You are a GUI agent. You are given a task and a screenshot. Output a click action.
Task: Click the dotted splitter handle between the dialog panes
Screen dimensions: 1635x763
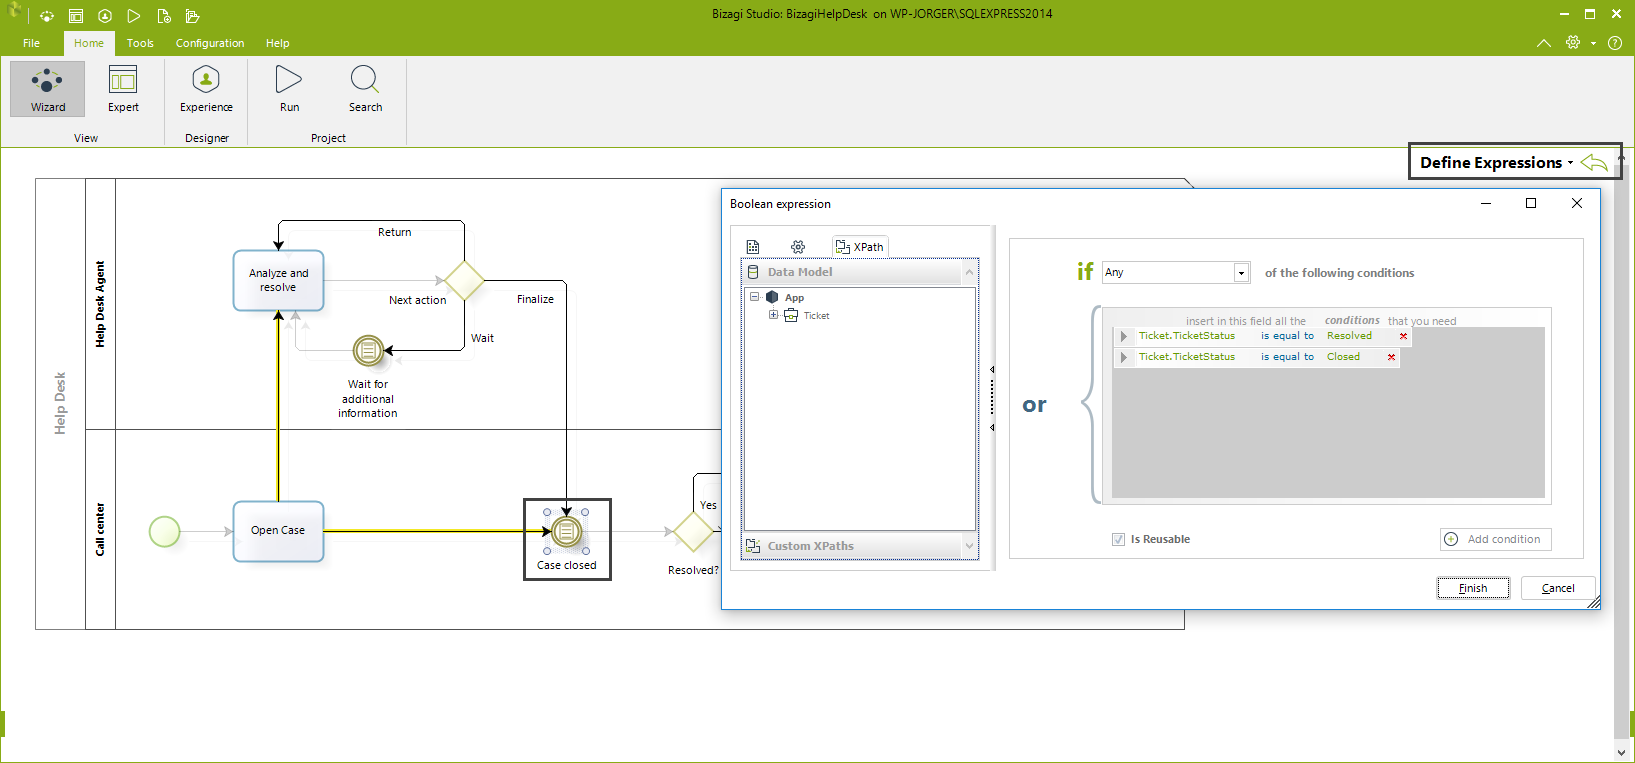pos(992,398)
